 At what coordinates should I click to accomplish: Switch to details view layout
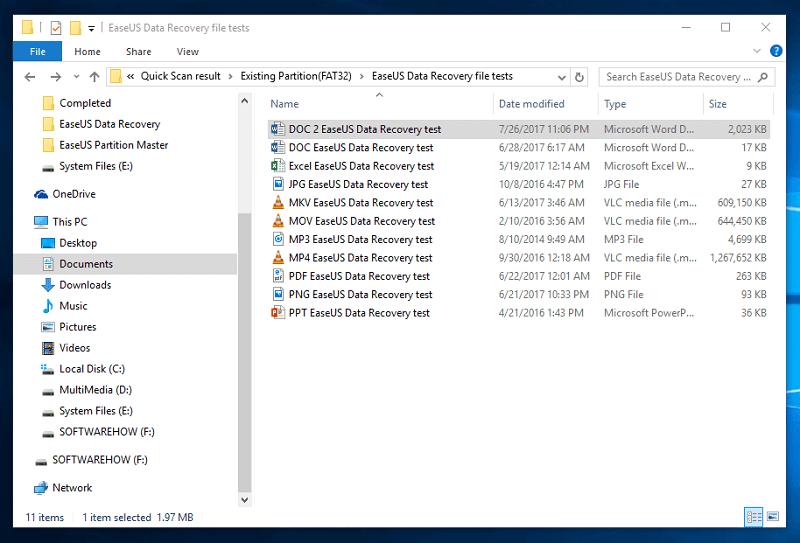753,517
